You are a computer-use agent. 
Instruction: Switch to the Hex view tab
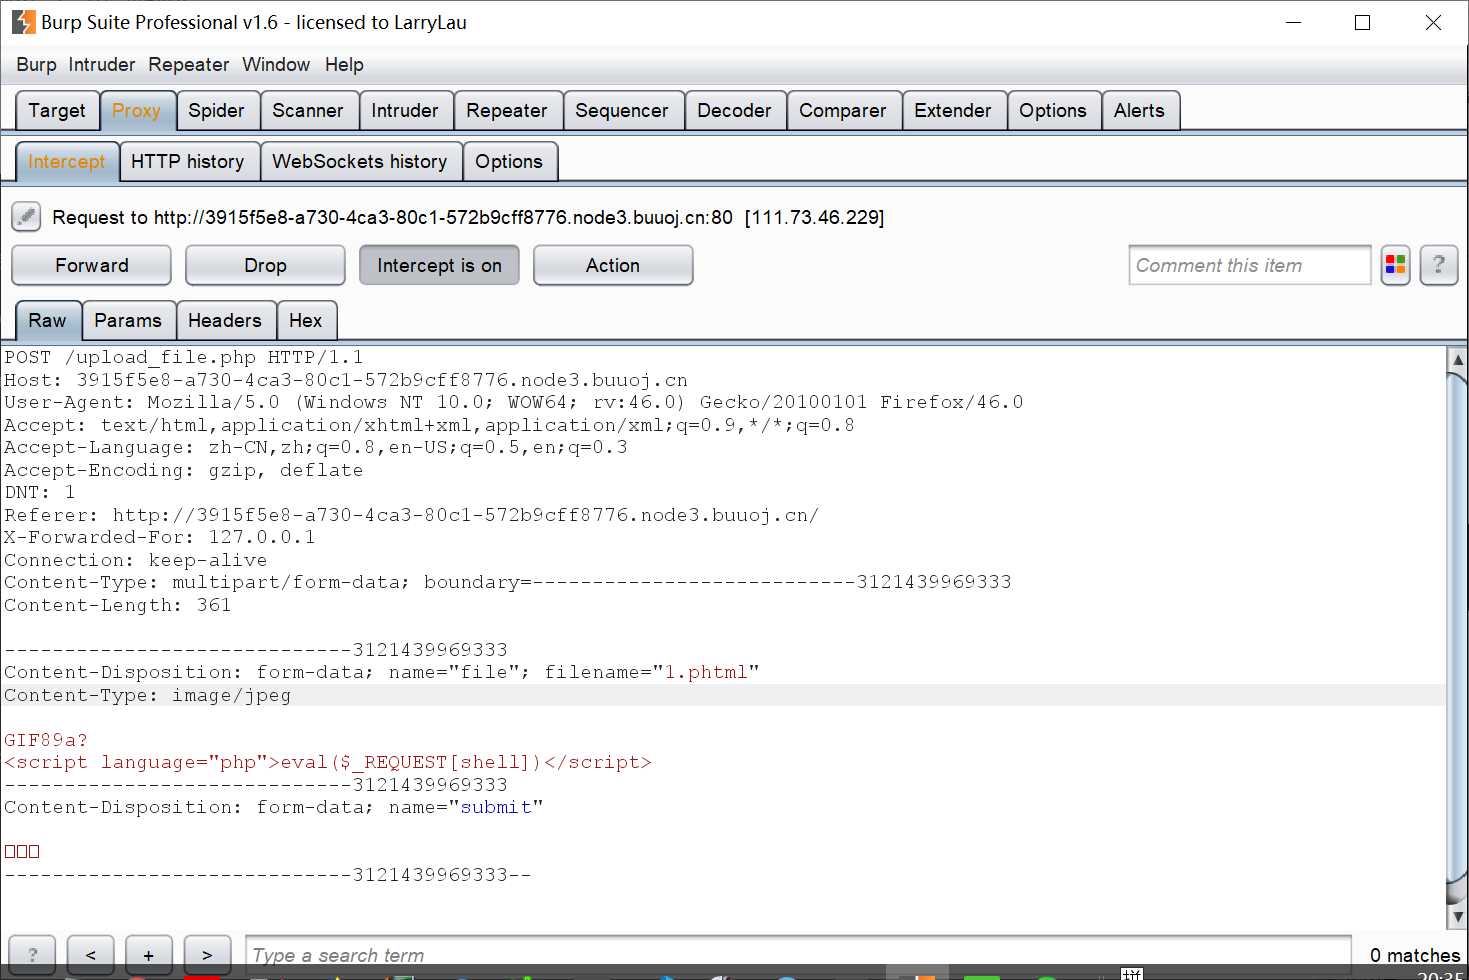pos(306,320)
